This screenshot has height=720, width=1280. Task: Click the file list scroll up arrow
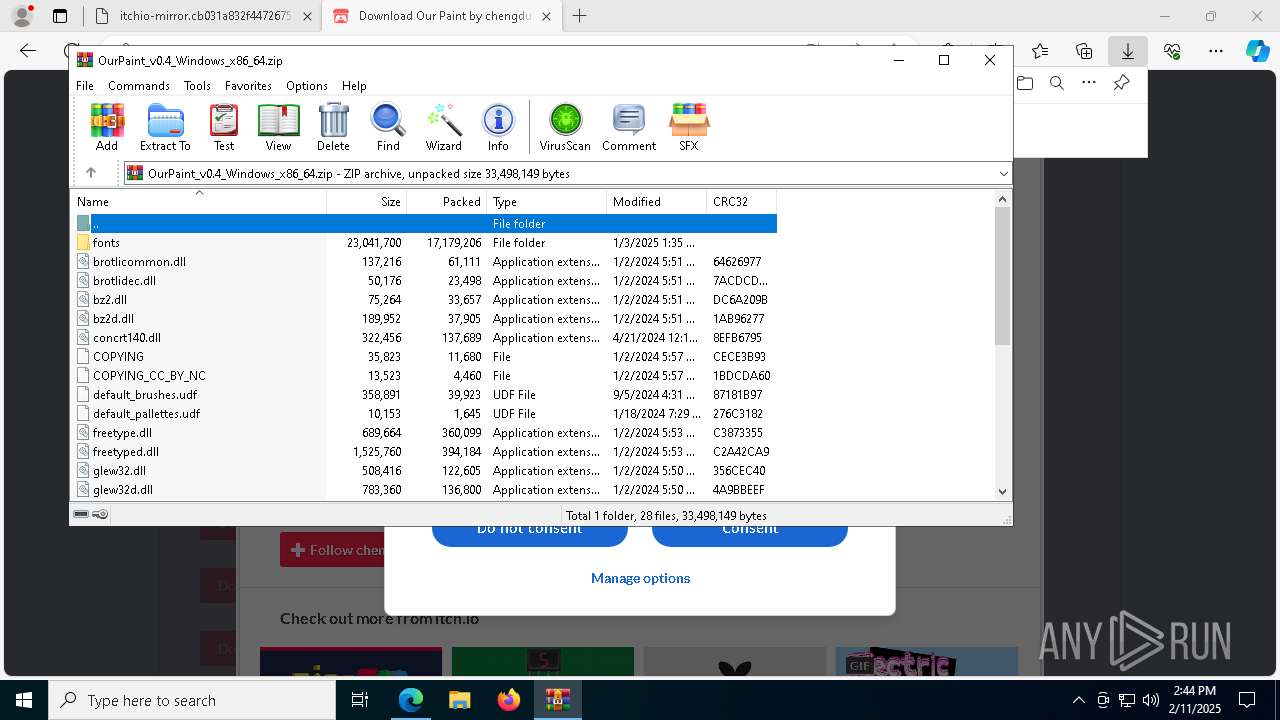[x=1003, y=199]
